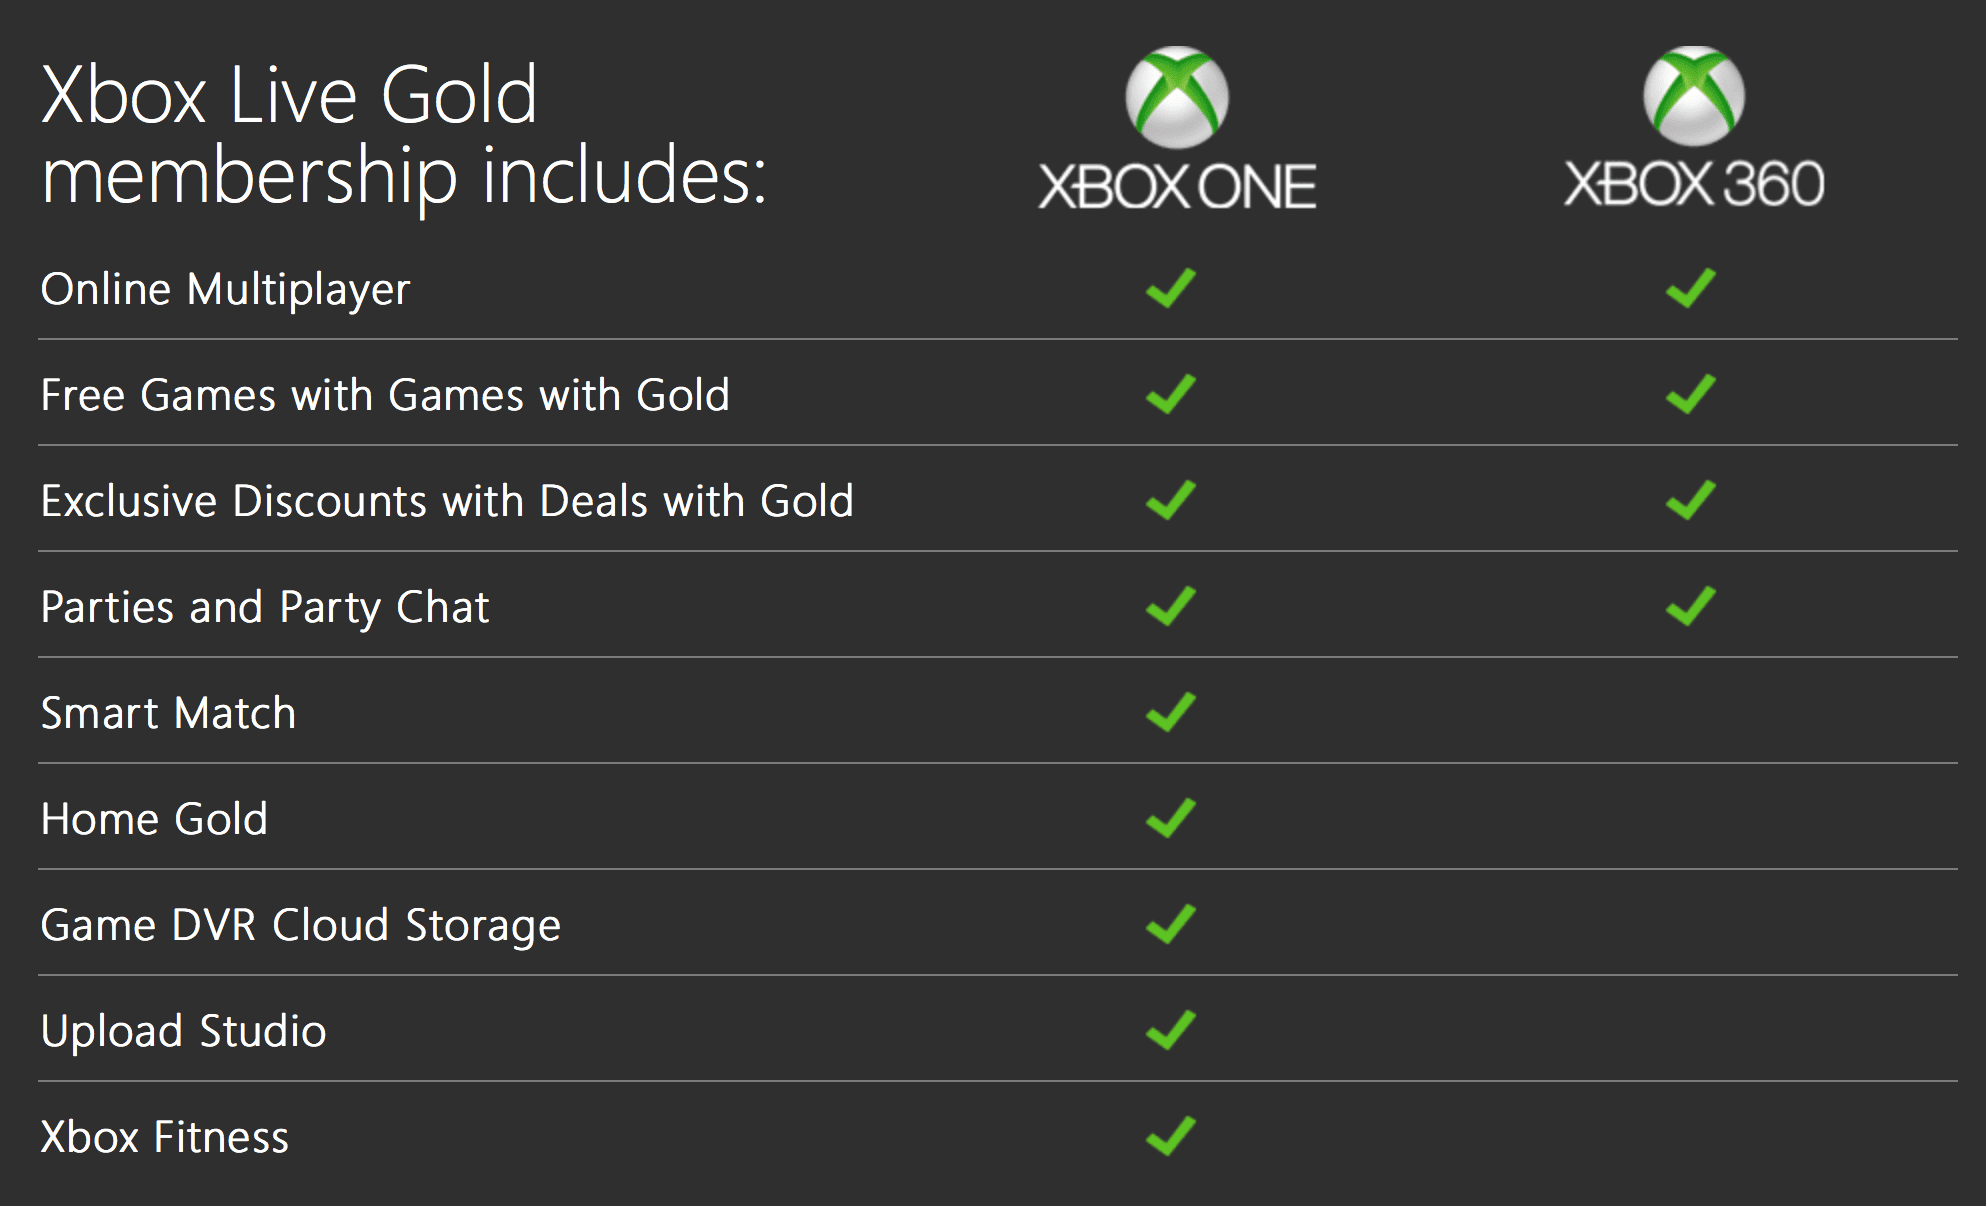Click the Xbox 360 logo sphere

pyautogui.click(x=1694, y=96)
